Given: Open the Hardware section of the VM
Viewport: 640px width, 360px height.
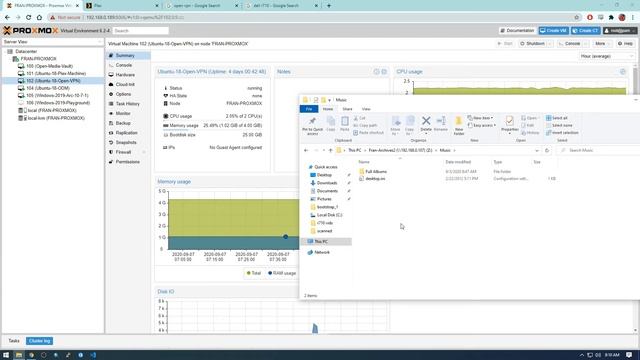Looking at the screenshot, I should pos(125,75).
